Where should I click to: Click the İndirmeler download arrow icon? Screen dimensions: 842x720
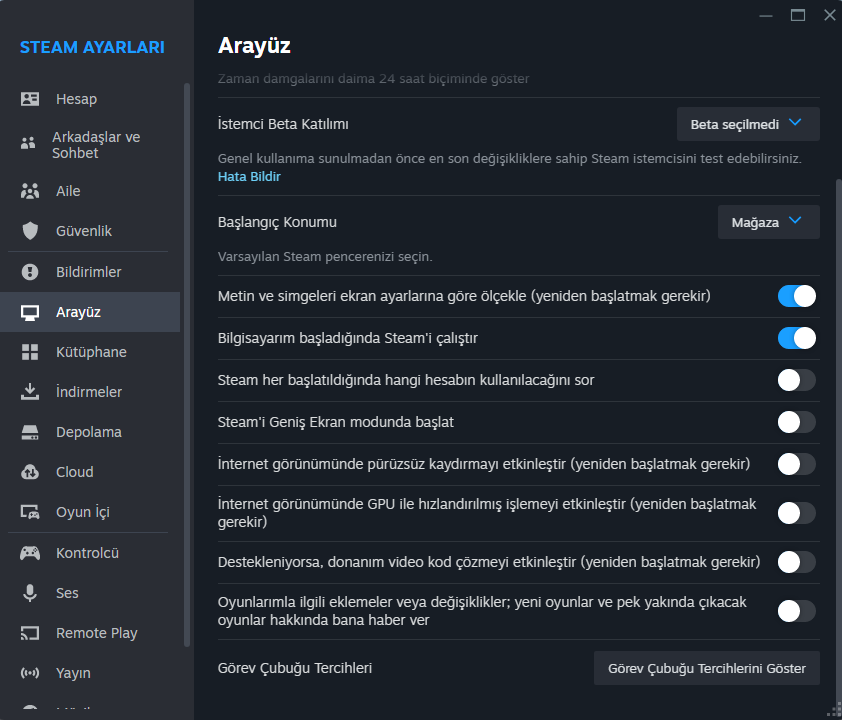pyautogui.click(x=30, y=392)
